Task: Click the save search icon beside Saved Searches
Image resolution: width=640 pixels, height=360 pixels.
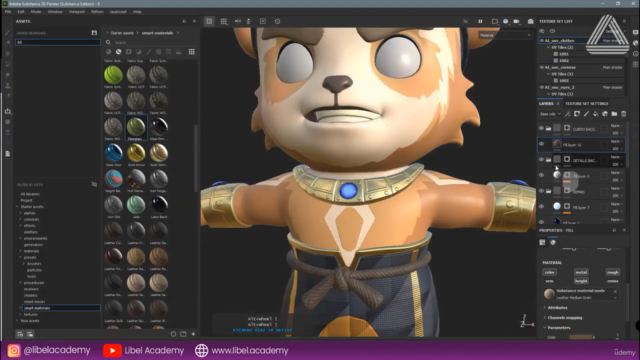Action: tap(94, 33)
